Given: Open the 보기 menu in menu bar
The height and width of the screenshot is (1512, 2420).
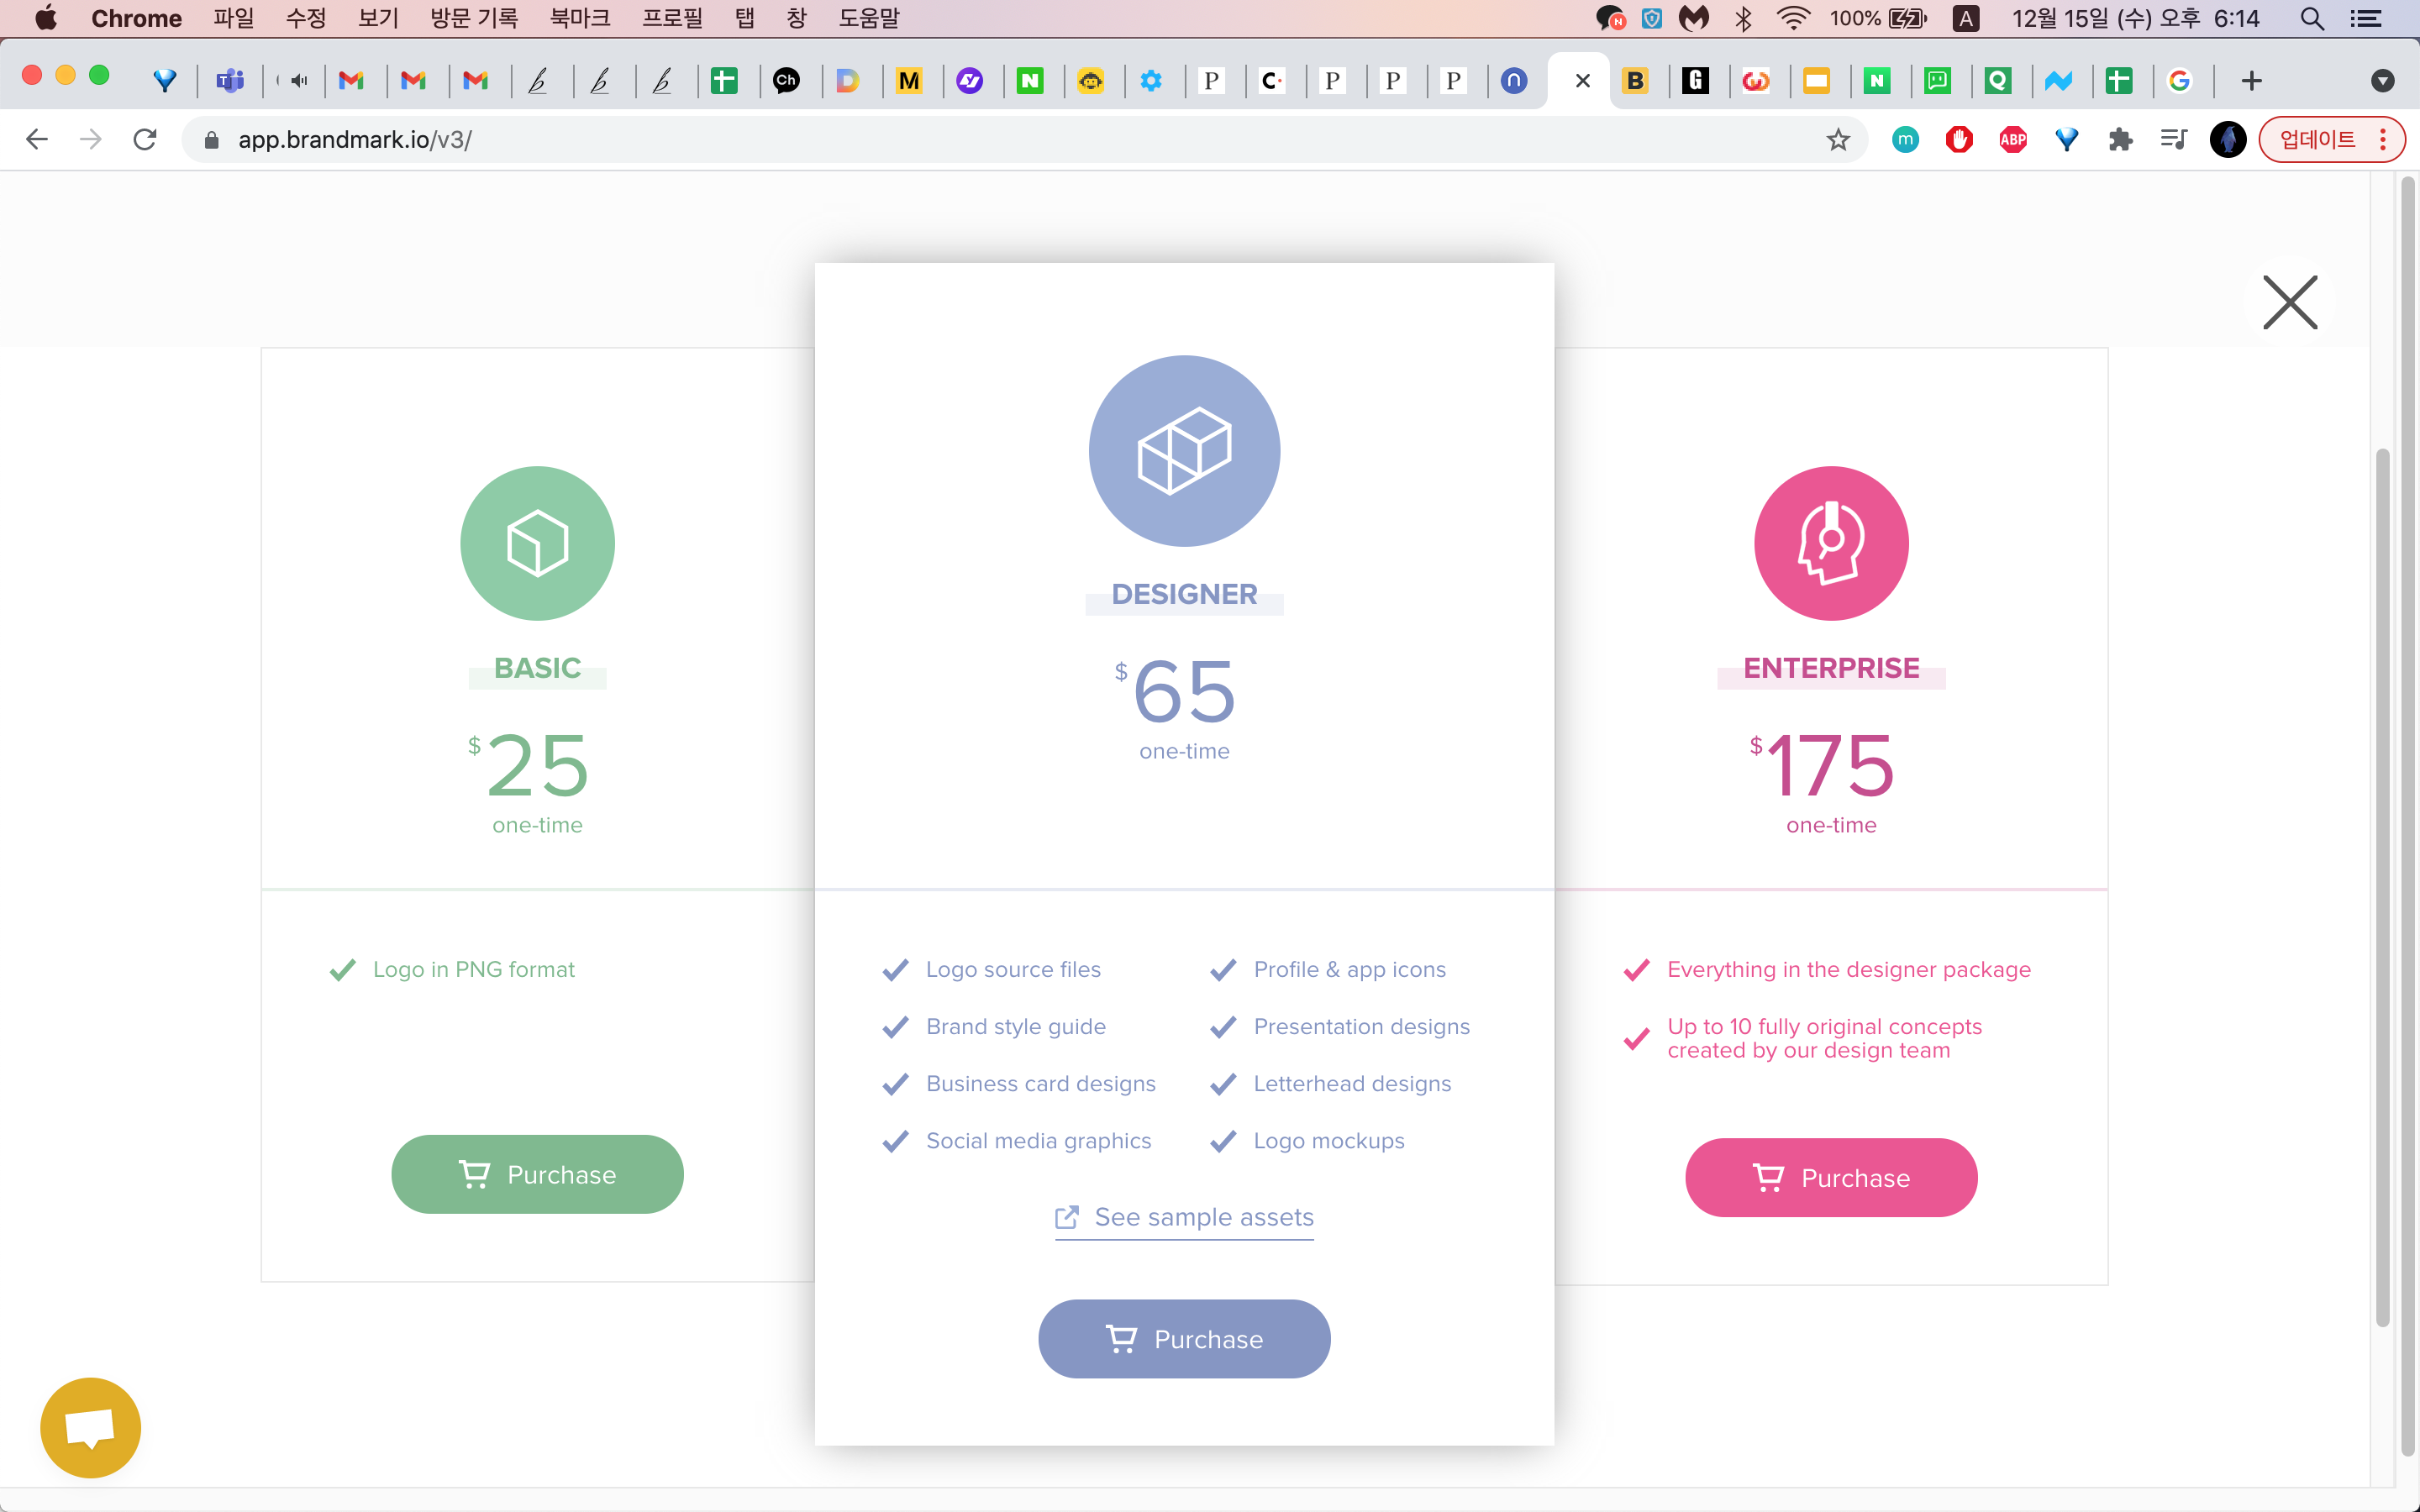Looking at the screenshot, I should point(378,18).
